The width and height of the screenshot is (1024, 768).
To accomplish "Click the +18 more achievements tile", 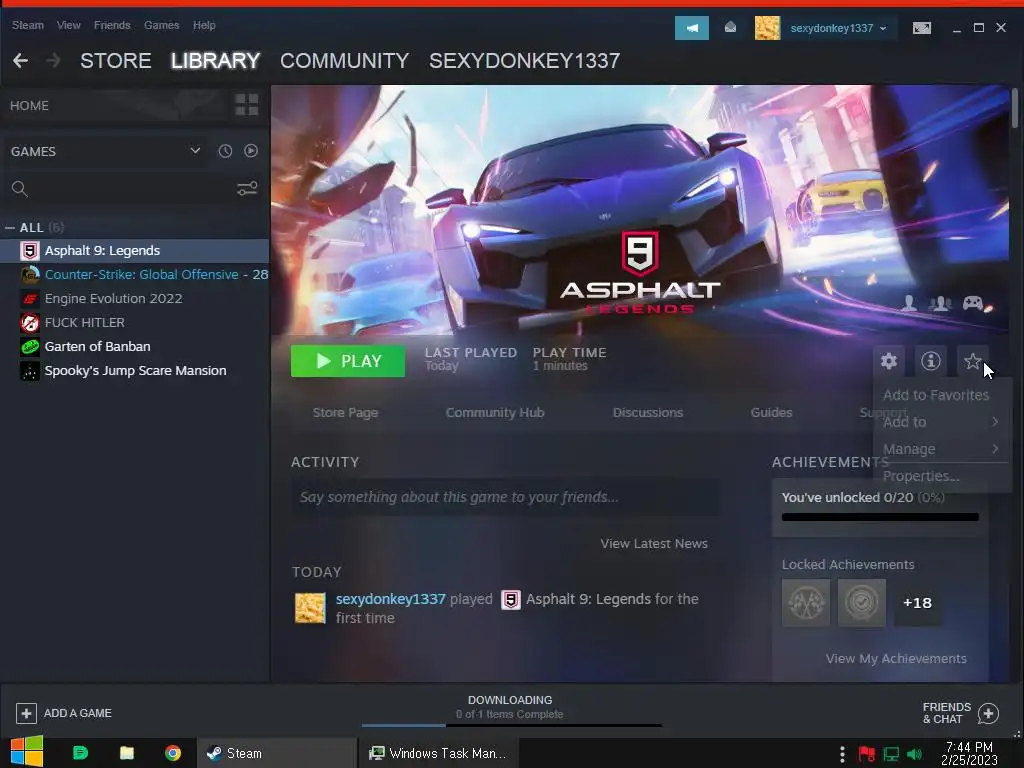I will [918, 602].
